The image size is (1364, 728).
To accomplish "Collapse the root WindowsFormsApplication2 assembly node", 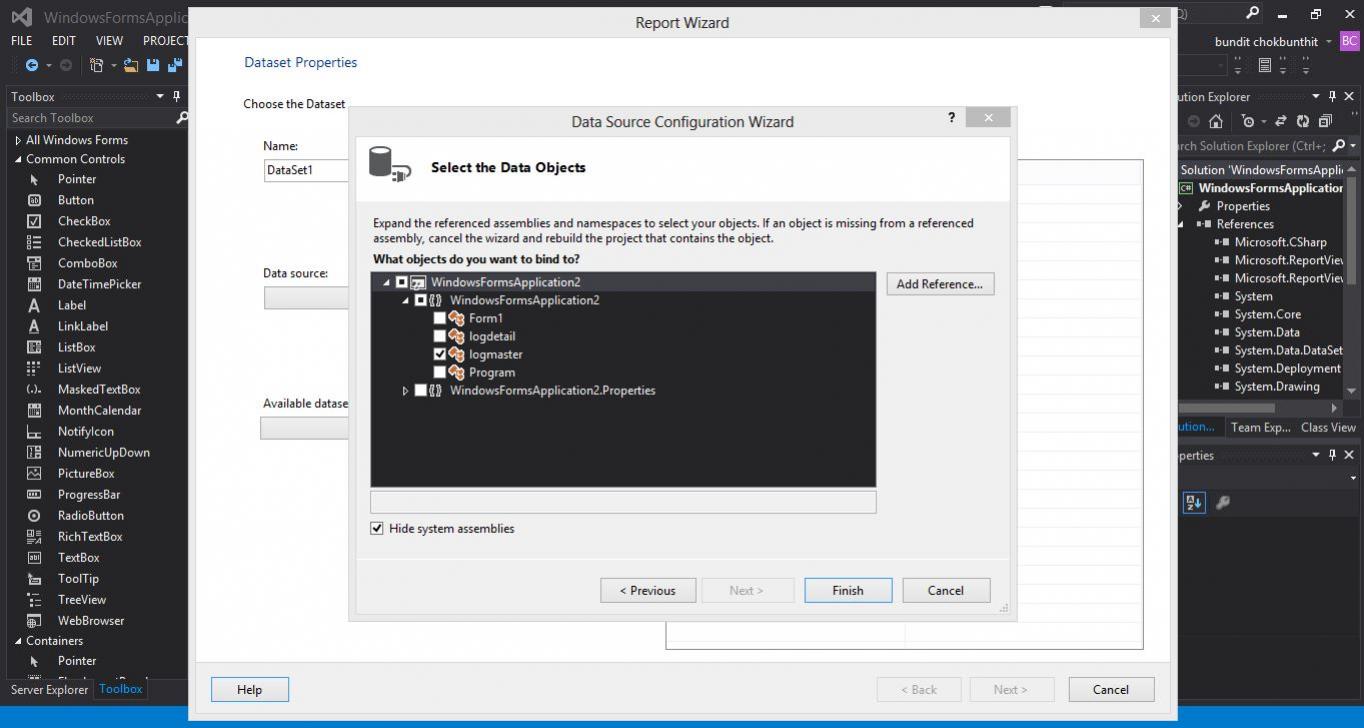I will [x=386, y=283].
